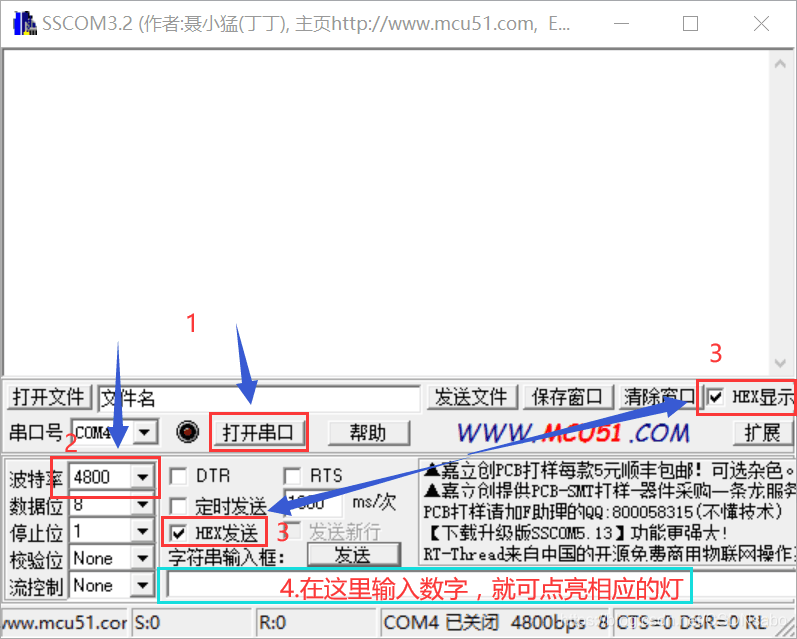The height and width of the screenshot is (639, 797).
Task: Enable the 定时发送 timed send checkbox
Action: point(178,506)
